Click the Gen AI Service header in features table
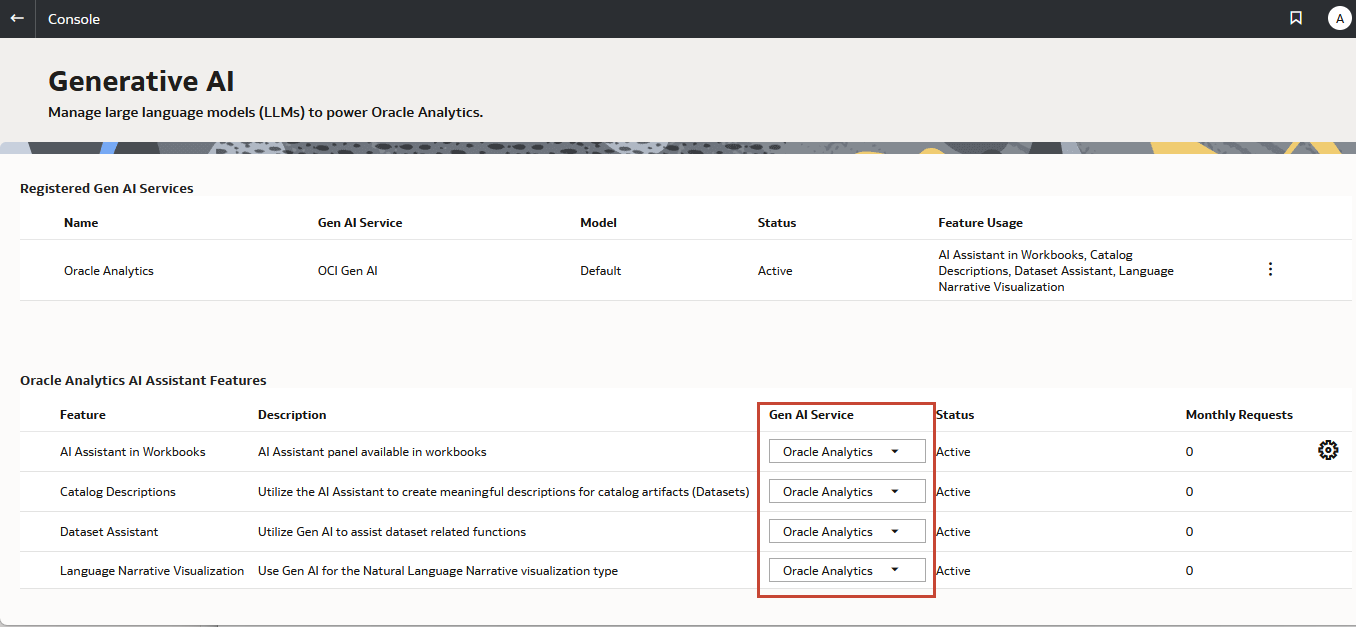This screenshot has height=627, width=1356. click(x=811, y=415)
